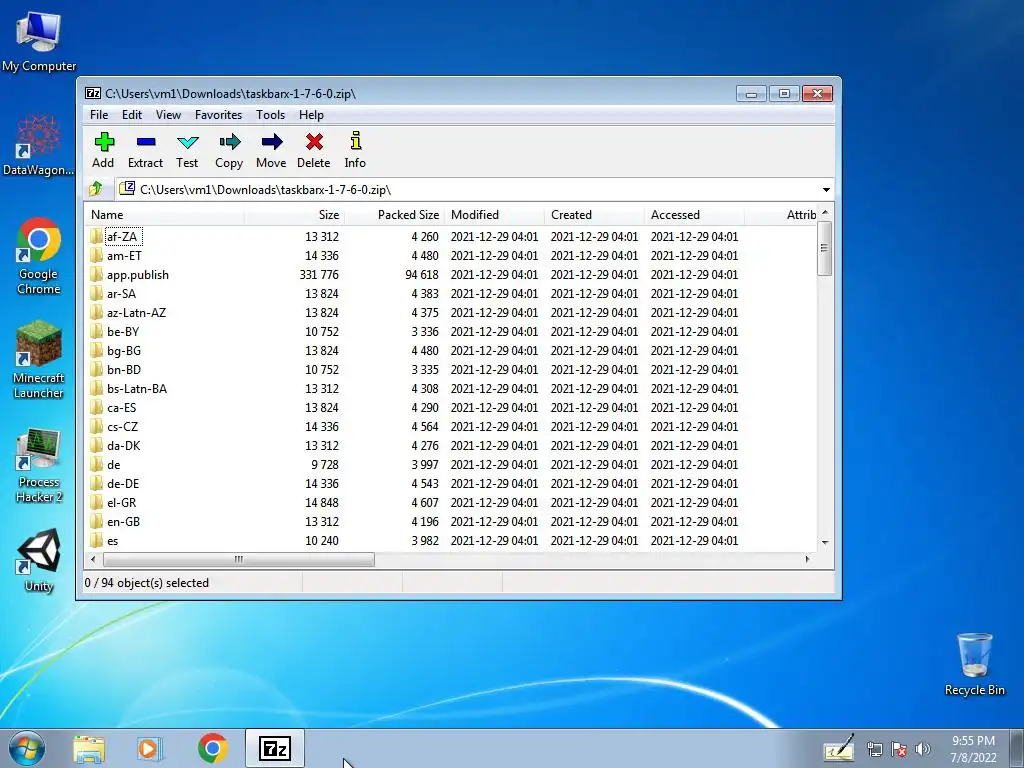Select the bg-BG folder row
This screenshot has height=768, width=1024.
tap(451, 351)
